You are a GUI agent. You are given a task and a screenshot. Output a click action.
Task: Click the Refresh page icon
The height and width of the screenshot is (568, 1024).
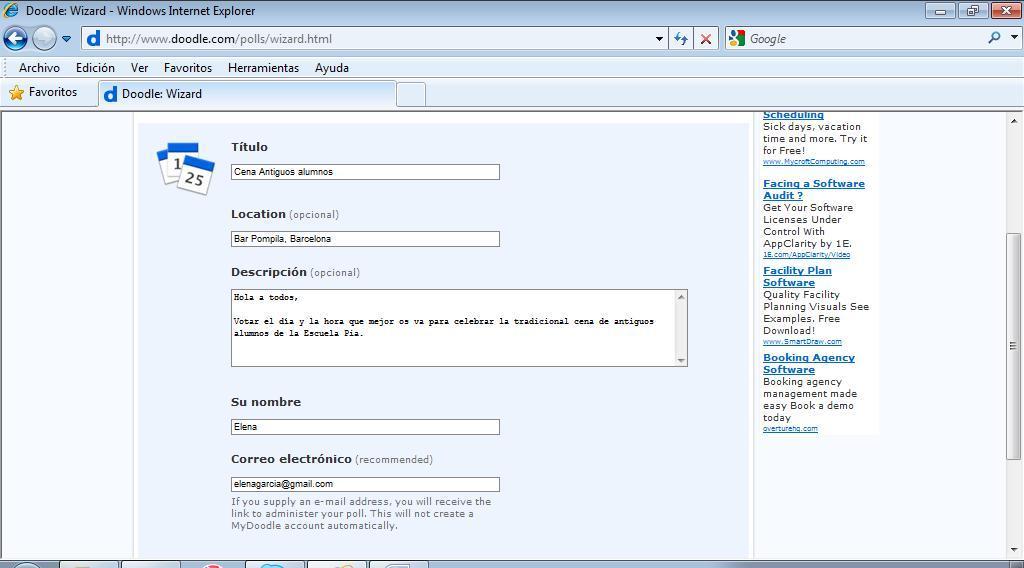pyautogui.click(x=681, y=39)
